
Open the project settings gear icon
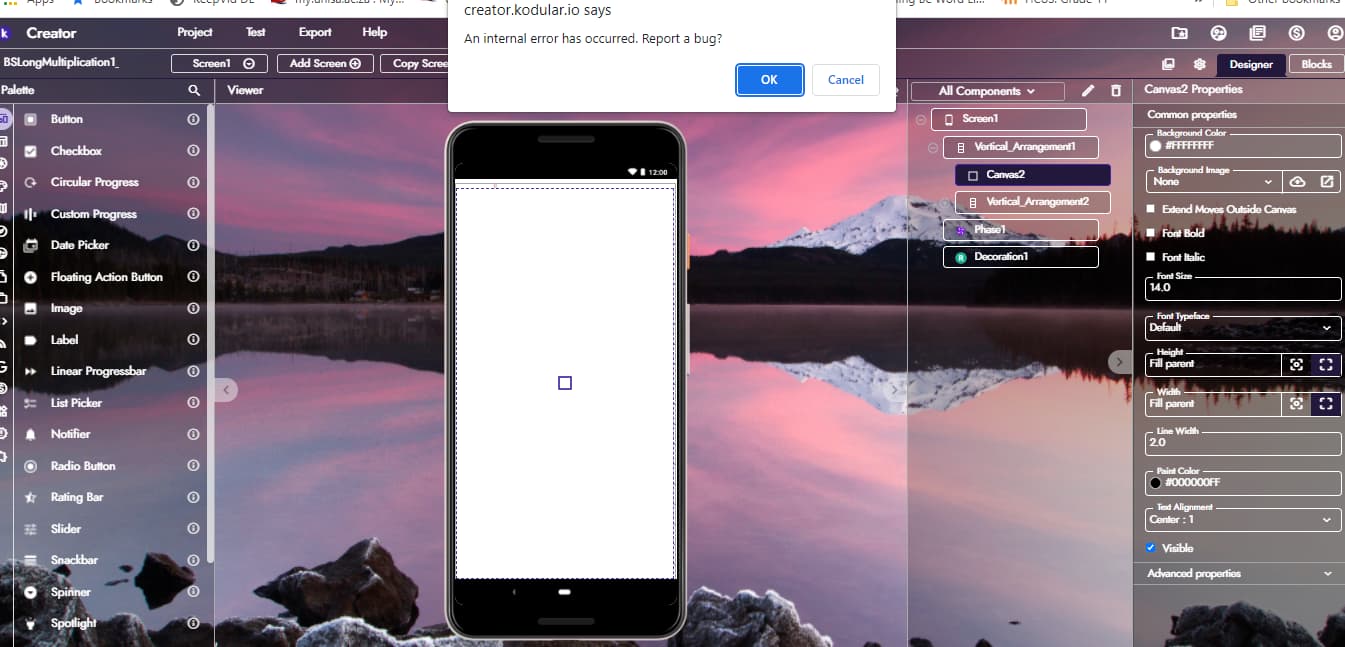tap(1199, 64)
